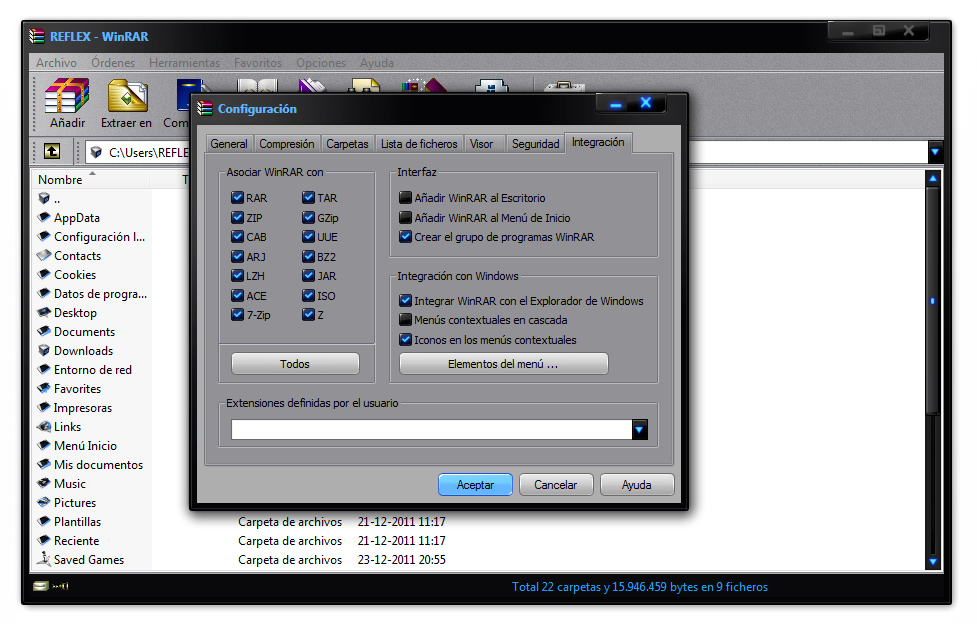Click Nombre column header to sort

point(90,180)
